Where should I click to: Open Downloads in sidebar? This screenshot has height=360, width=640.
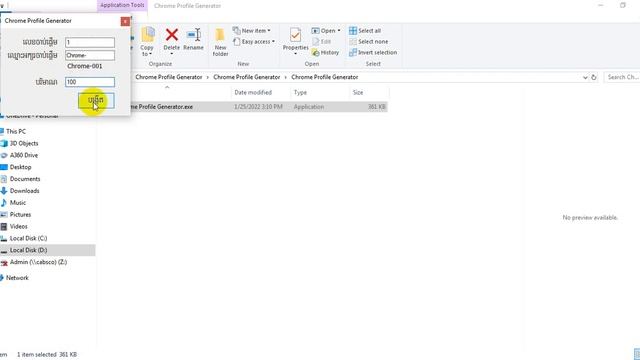[24, 191]
